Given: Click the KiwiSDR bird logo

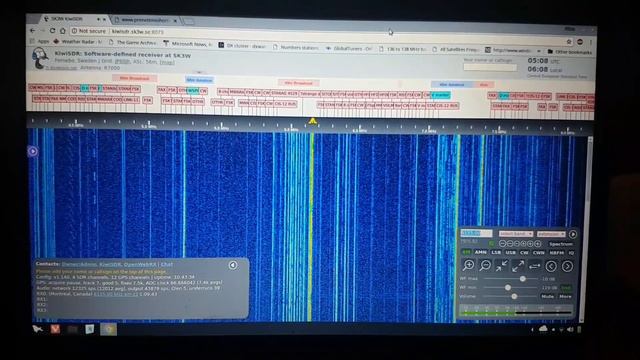Looking at the screenshot, I should (x=40, y=58).
